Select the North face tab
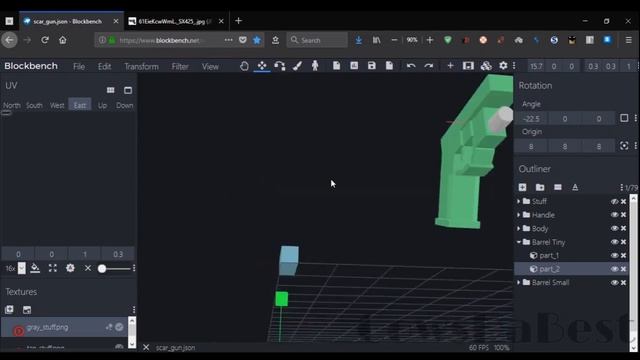This screenshot has width=640, height=360. (x=12, y=105)
